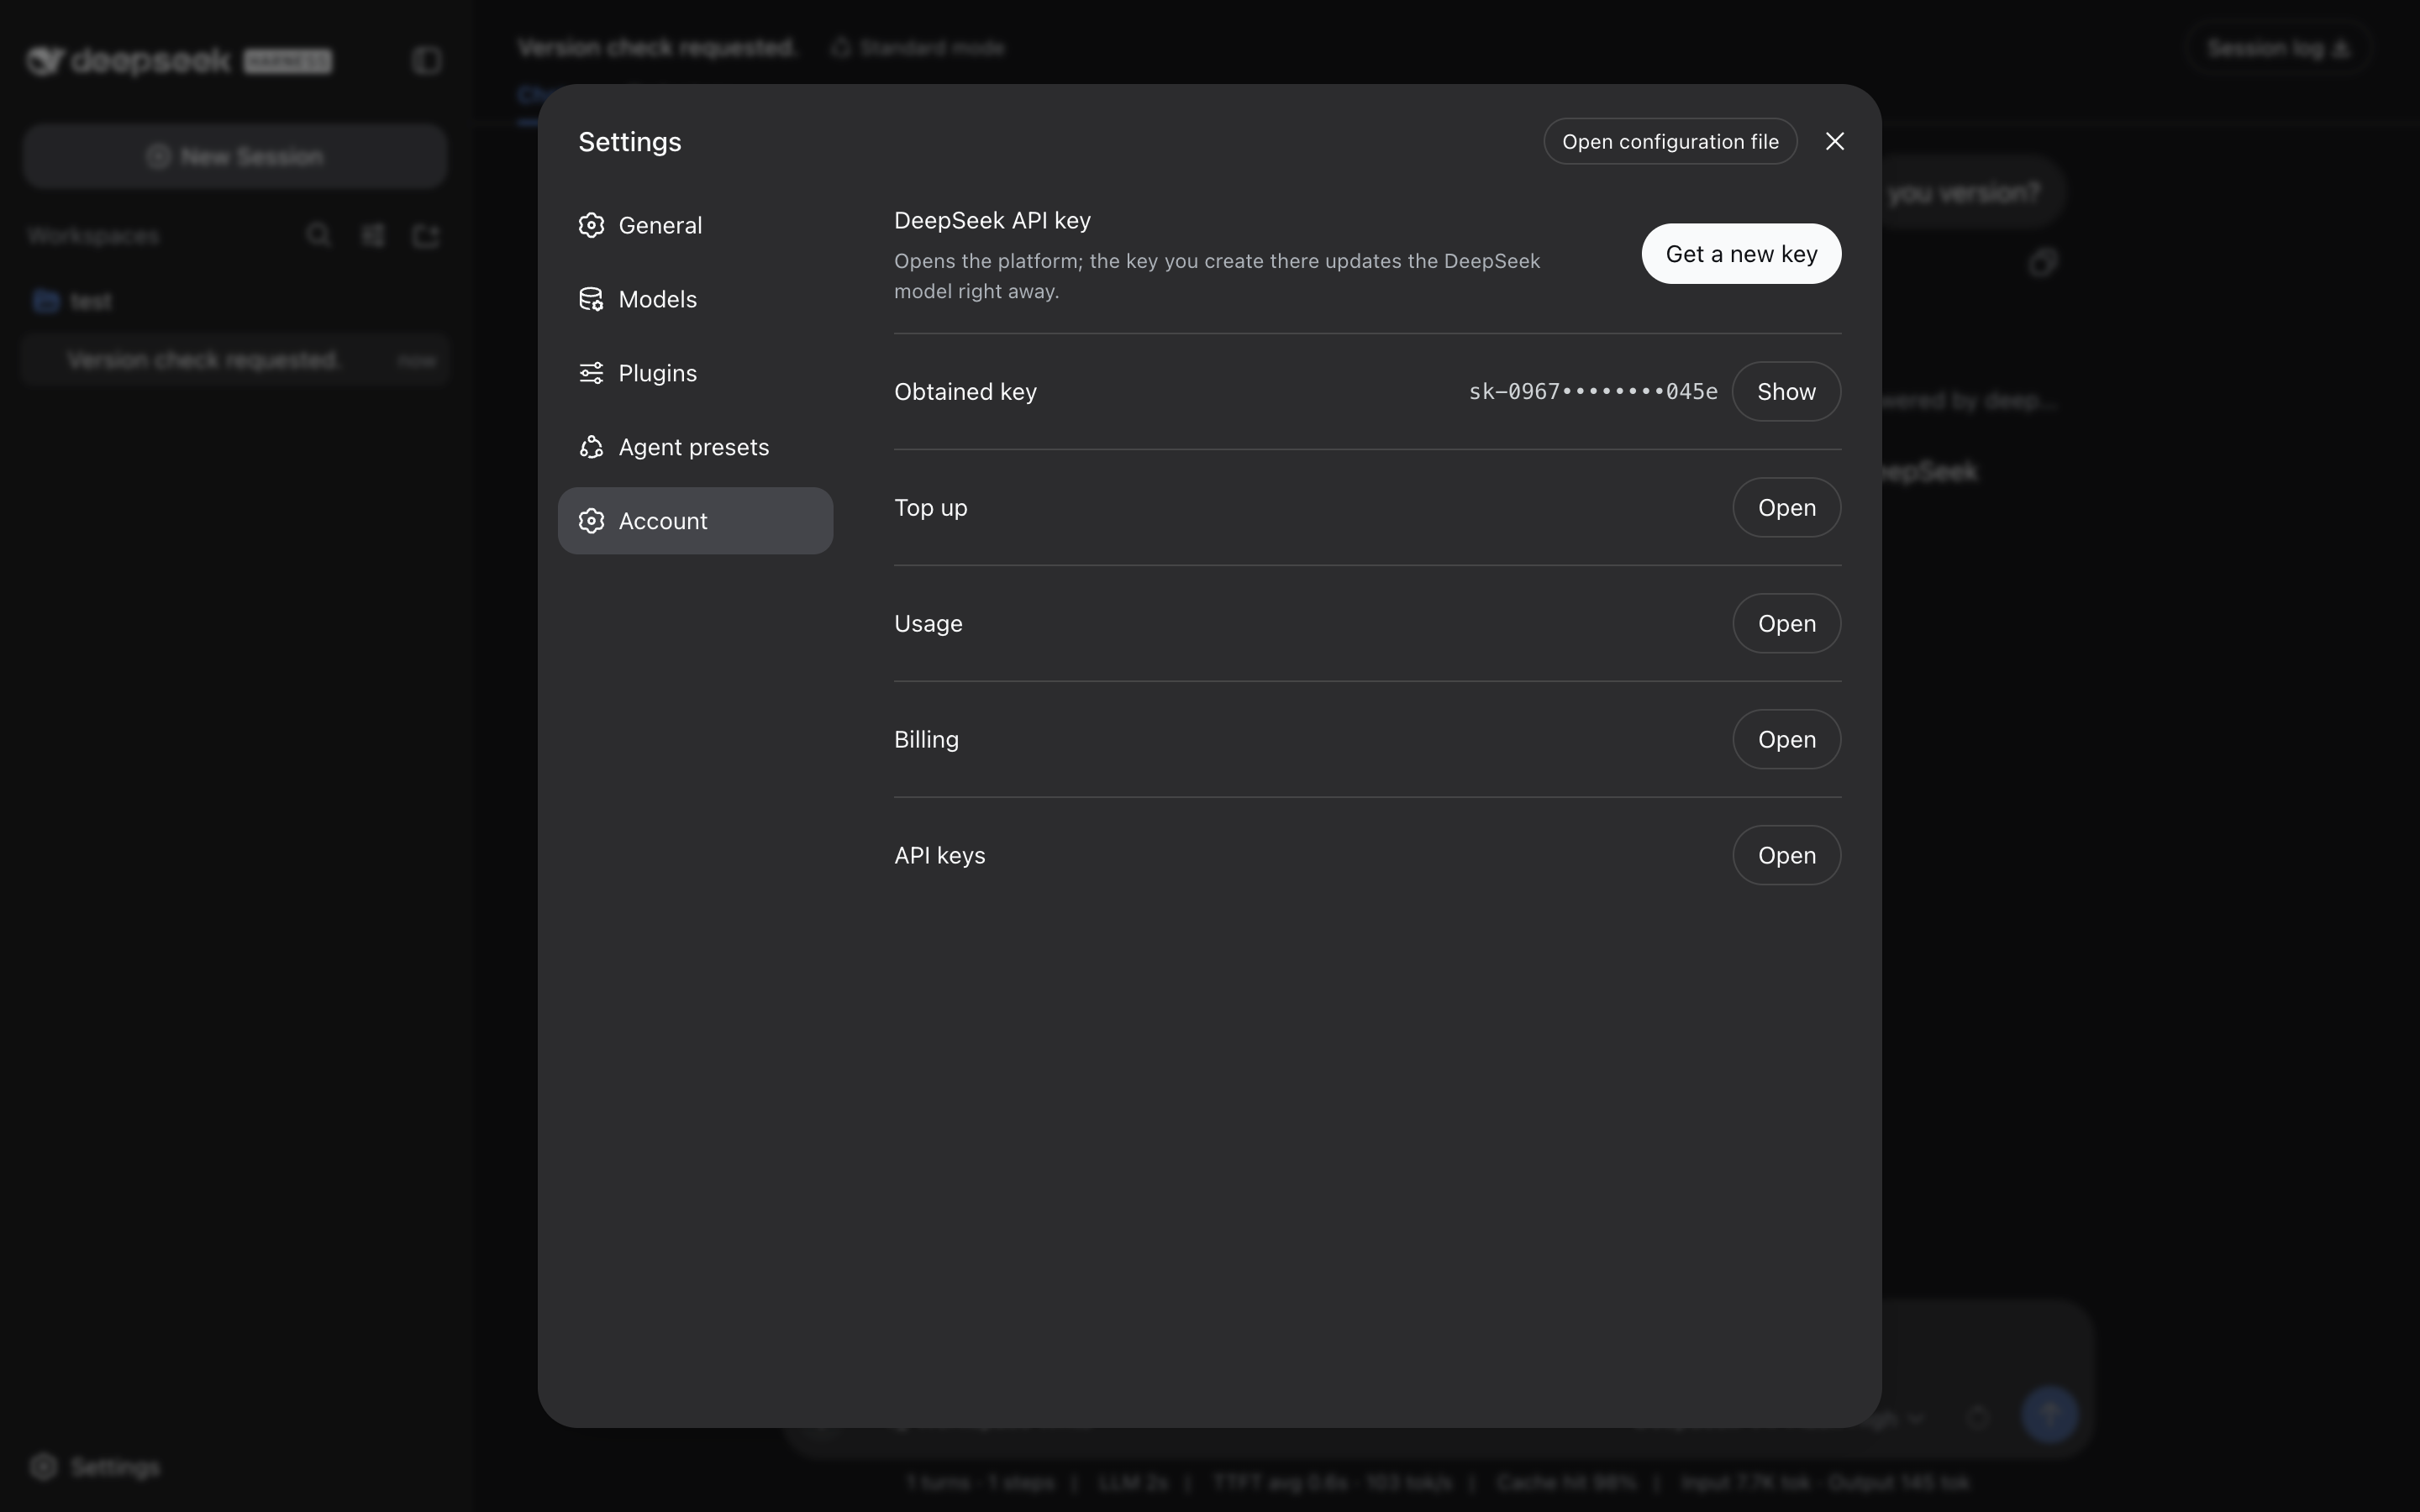Click the "Top up" row label

pos(931,508)
